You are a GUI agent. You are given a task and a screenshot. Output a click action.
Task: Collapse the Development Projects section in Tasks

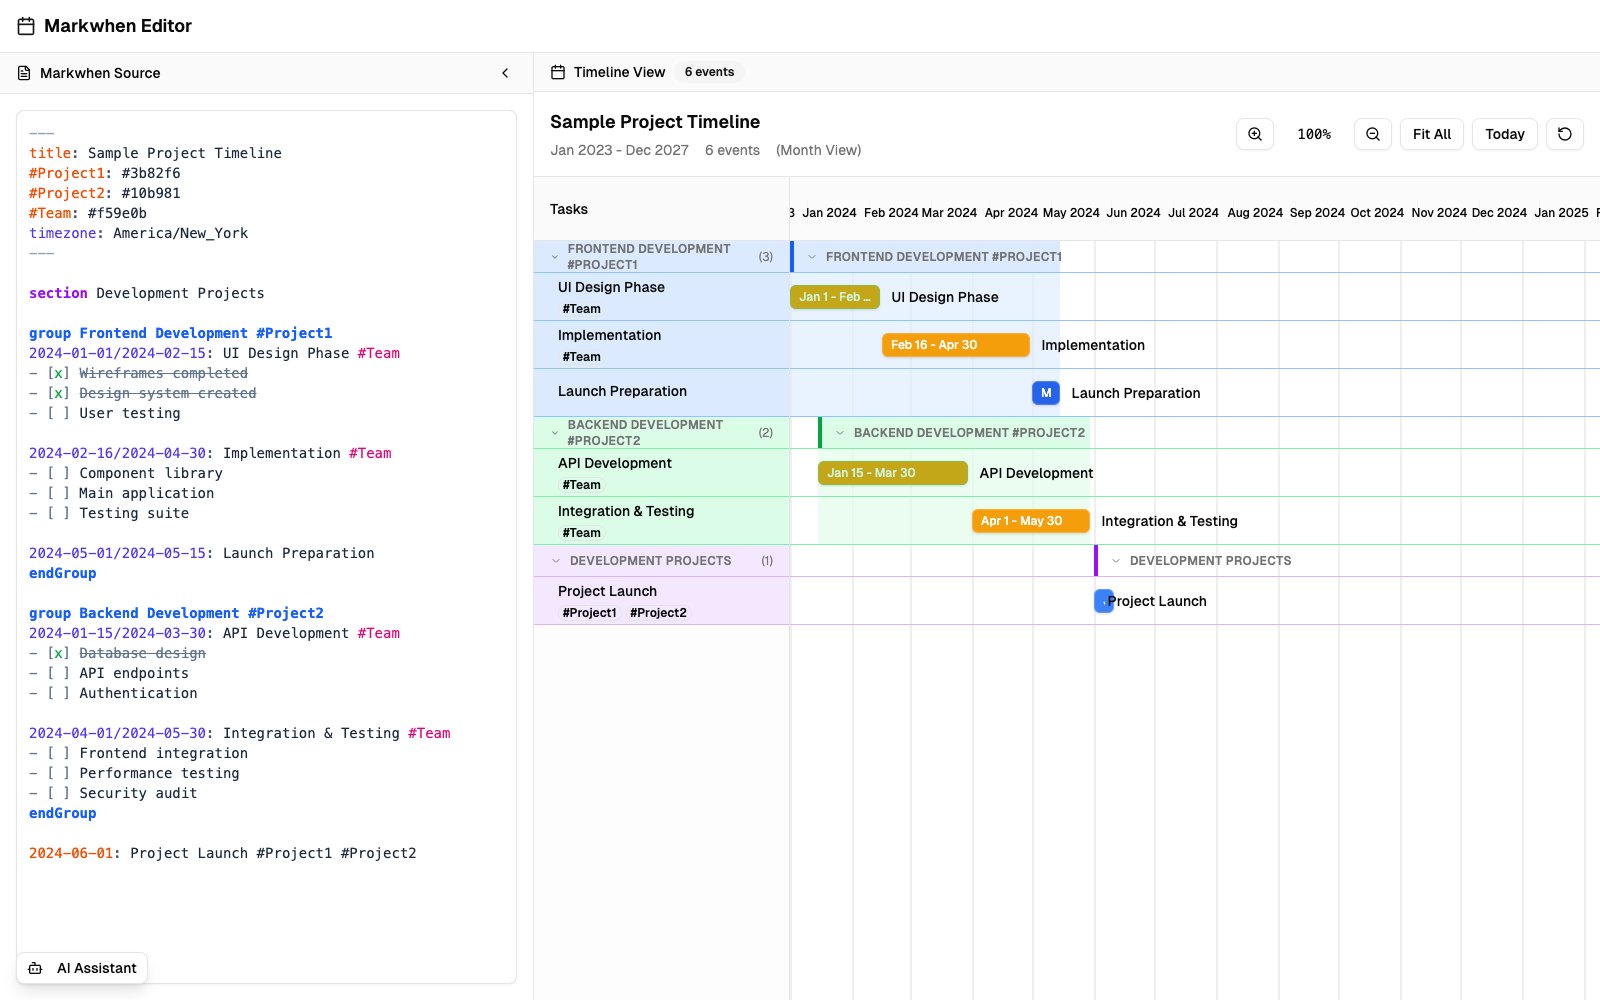555,561
